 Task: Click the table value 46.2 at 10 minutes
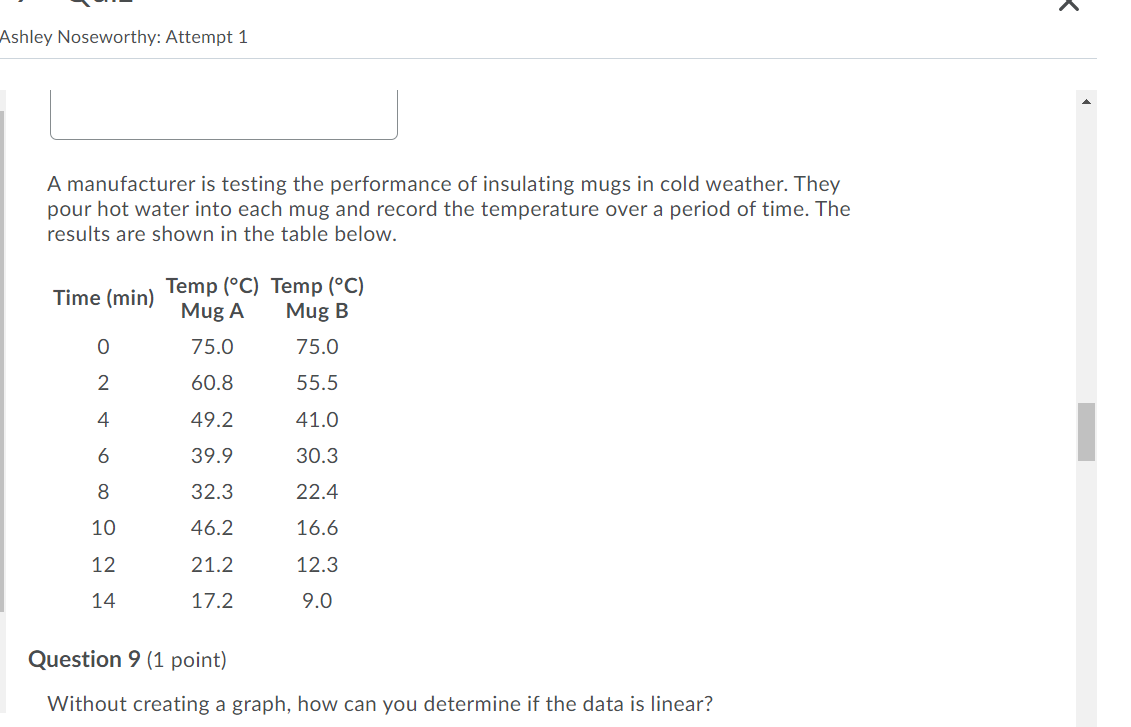coord(212,528)
